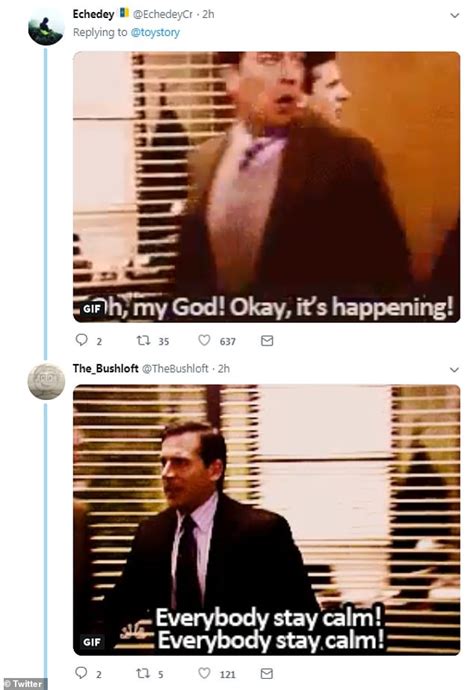The width and height of the screenshot is (474, 690).
Task: Click the @EchedeyCr handle
Action: (x=162, y=15)
